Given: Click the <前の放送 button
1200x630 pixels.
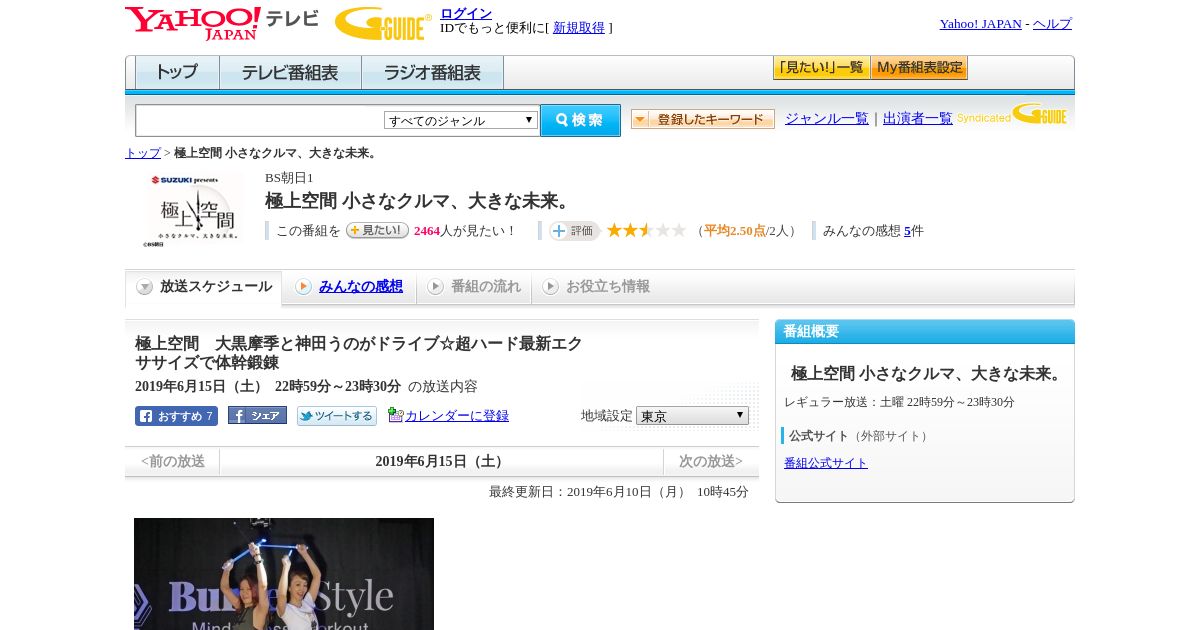Looking at the screenshot, I should click(173, 462).
